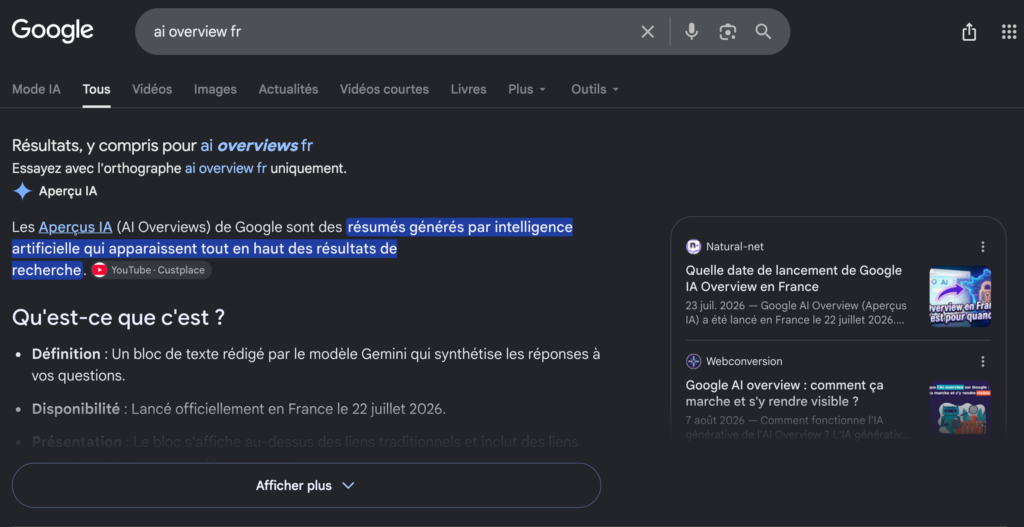Screen dimensions: 1024x527
Task: Open the Google apps grid icon
Action: pos(1009,31)
